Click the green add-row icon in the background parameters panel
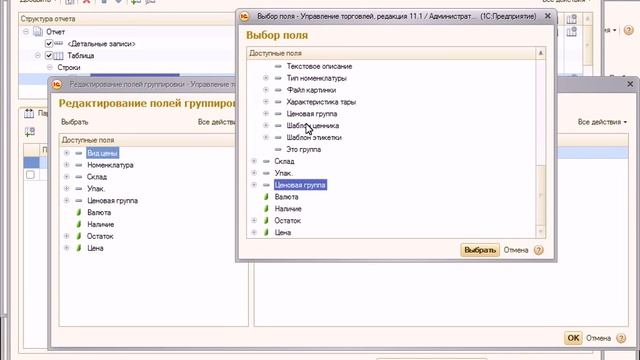This screenshot has width=640, height=360. [30, 131]
